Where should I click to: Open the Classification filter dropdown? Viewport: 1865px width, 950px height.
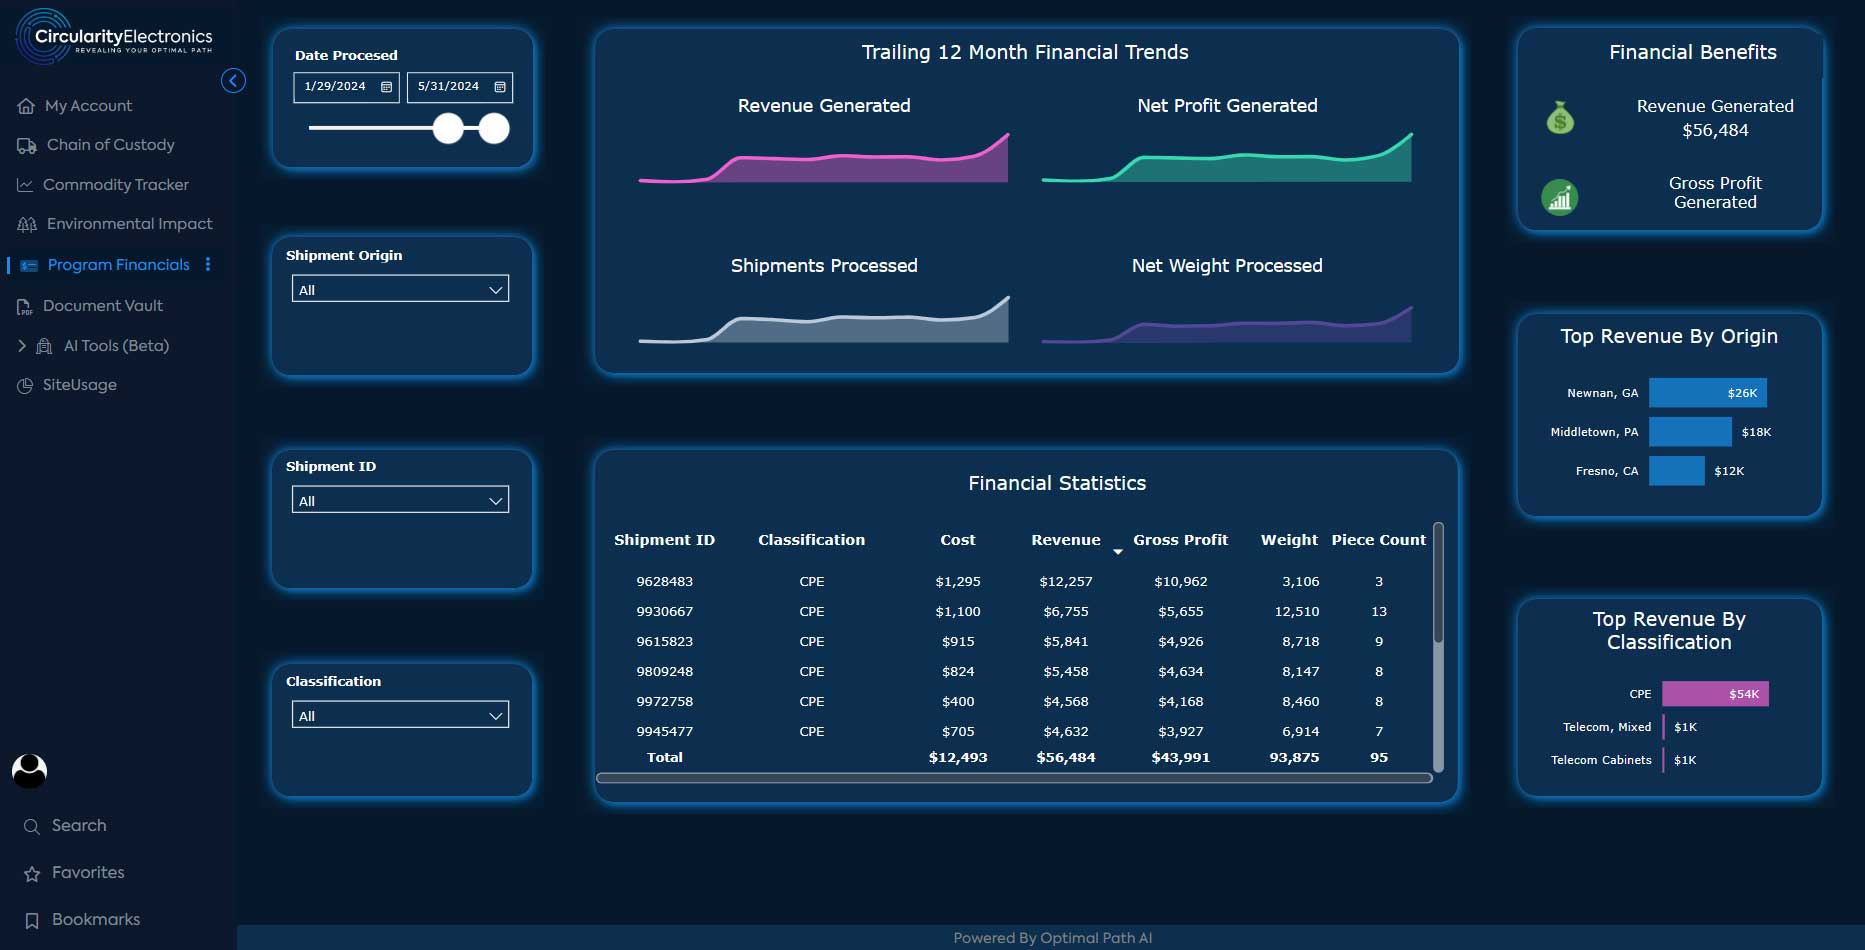(x=400, y=715)
